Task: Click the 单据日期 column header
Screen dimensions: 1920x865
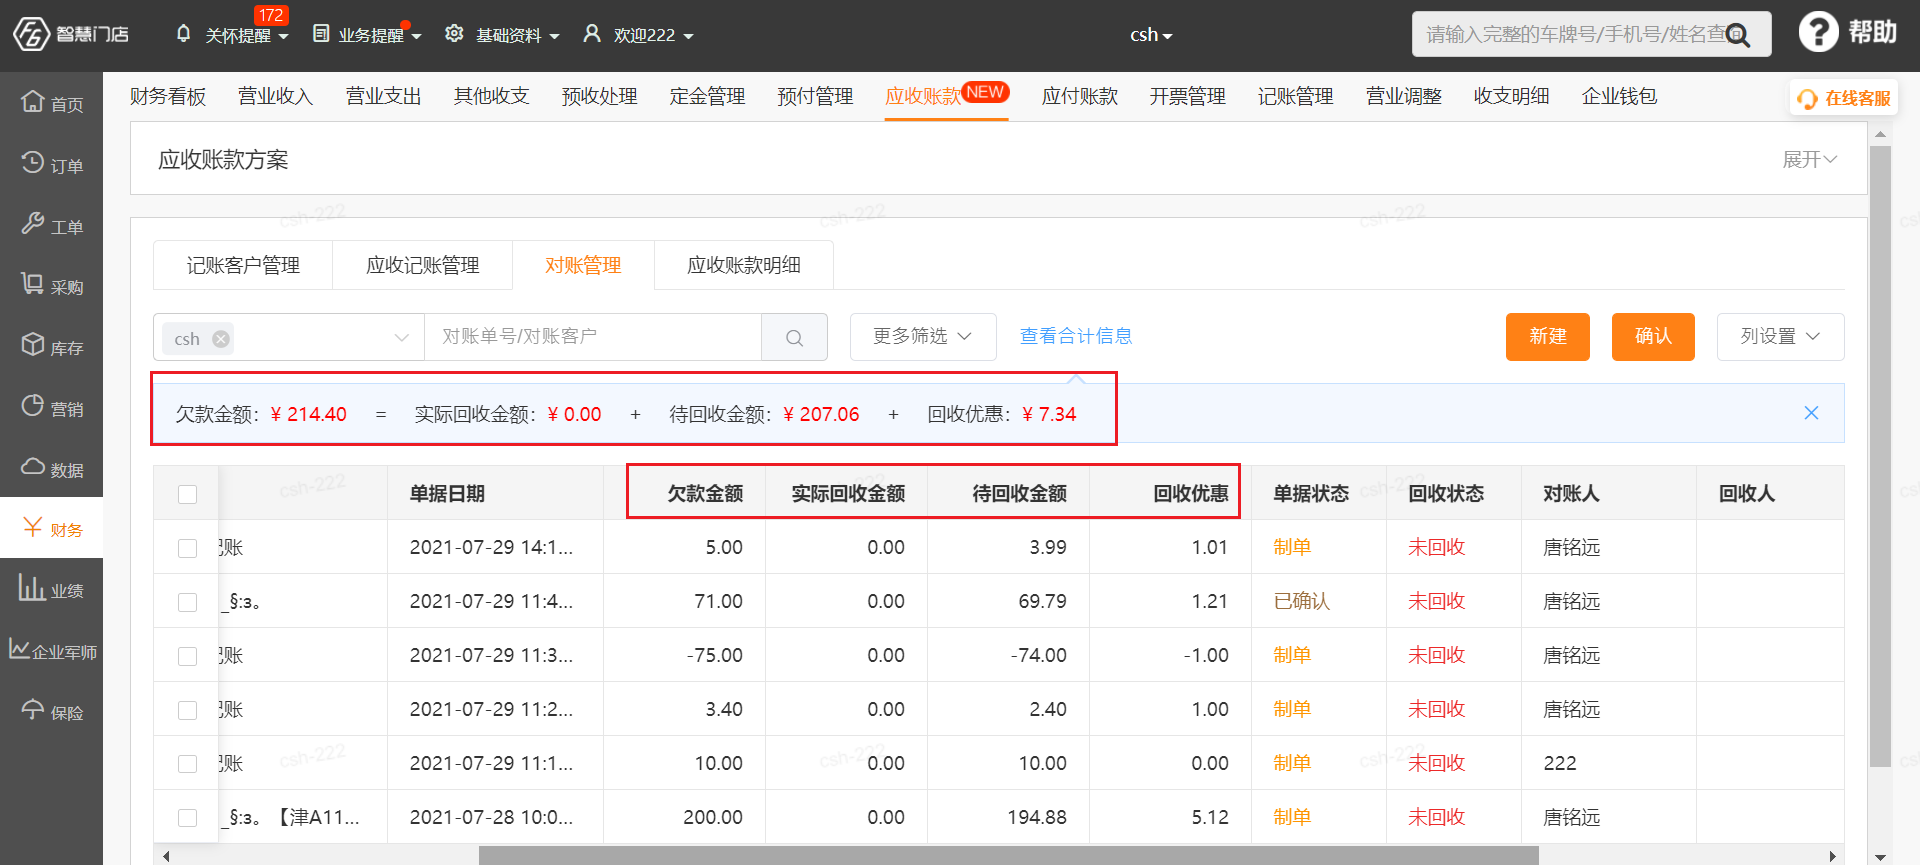Action: [447, 494]
